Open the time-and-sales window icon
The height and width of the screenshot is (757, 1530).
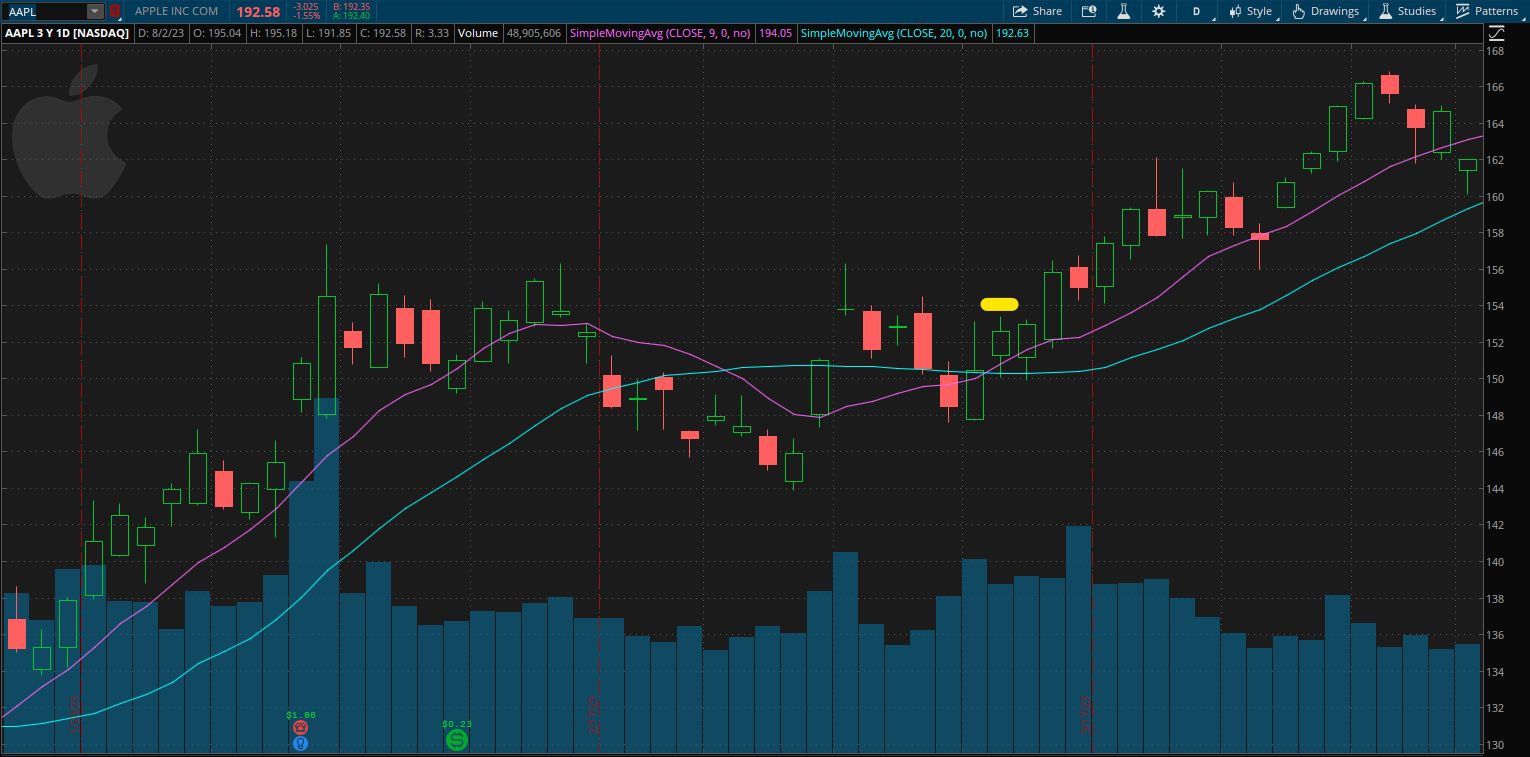[x=1089, y=11]
